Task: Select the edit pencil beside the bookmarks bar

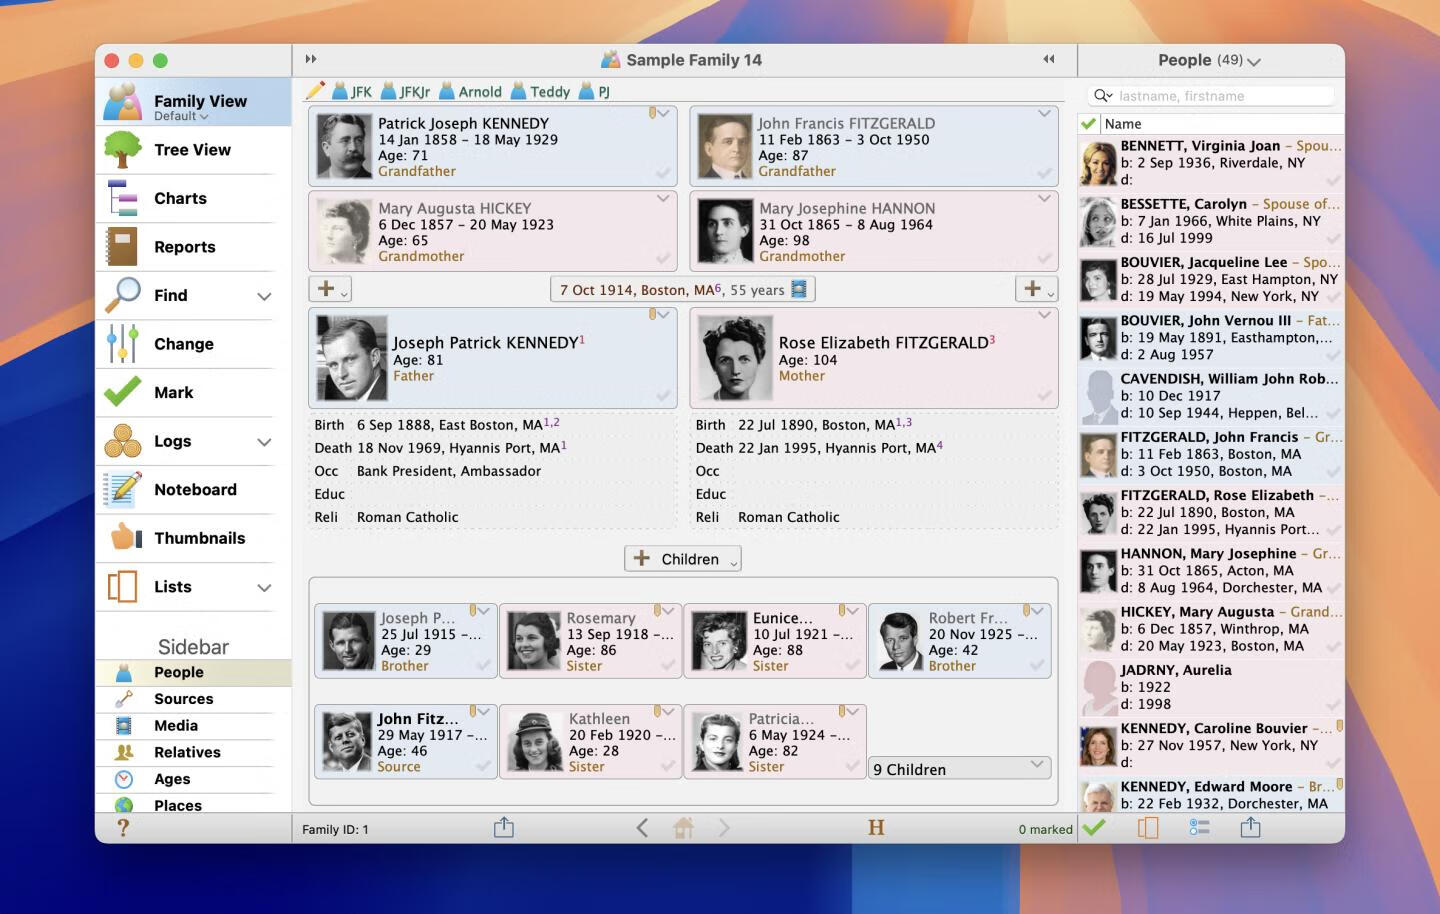Action: (317, 91)
